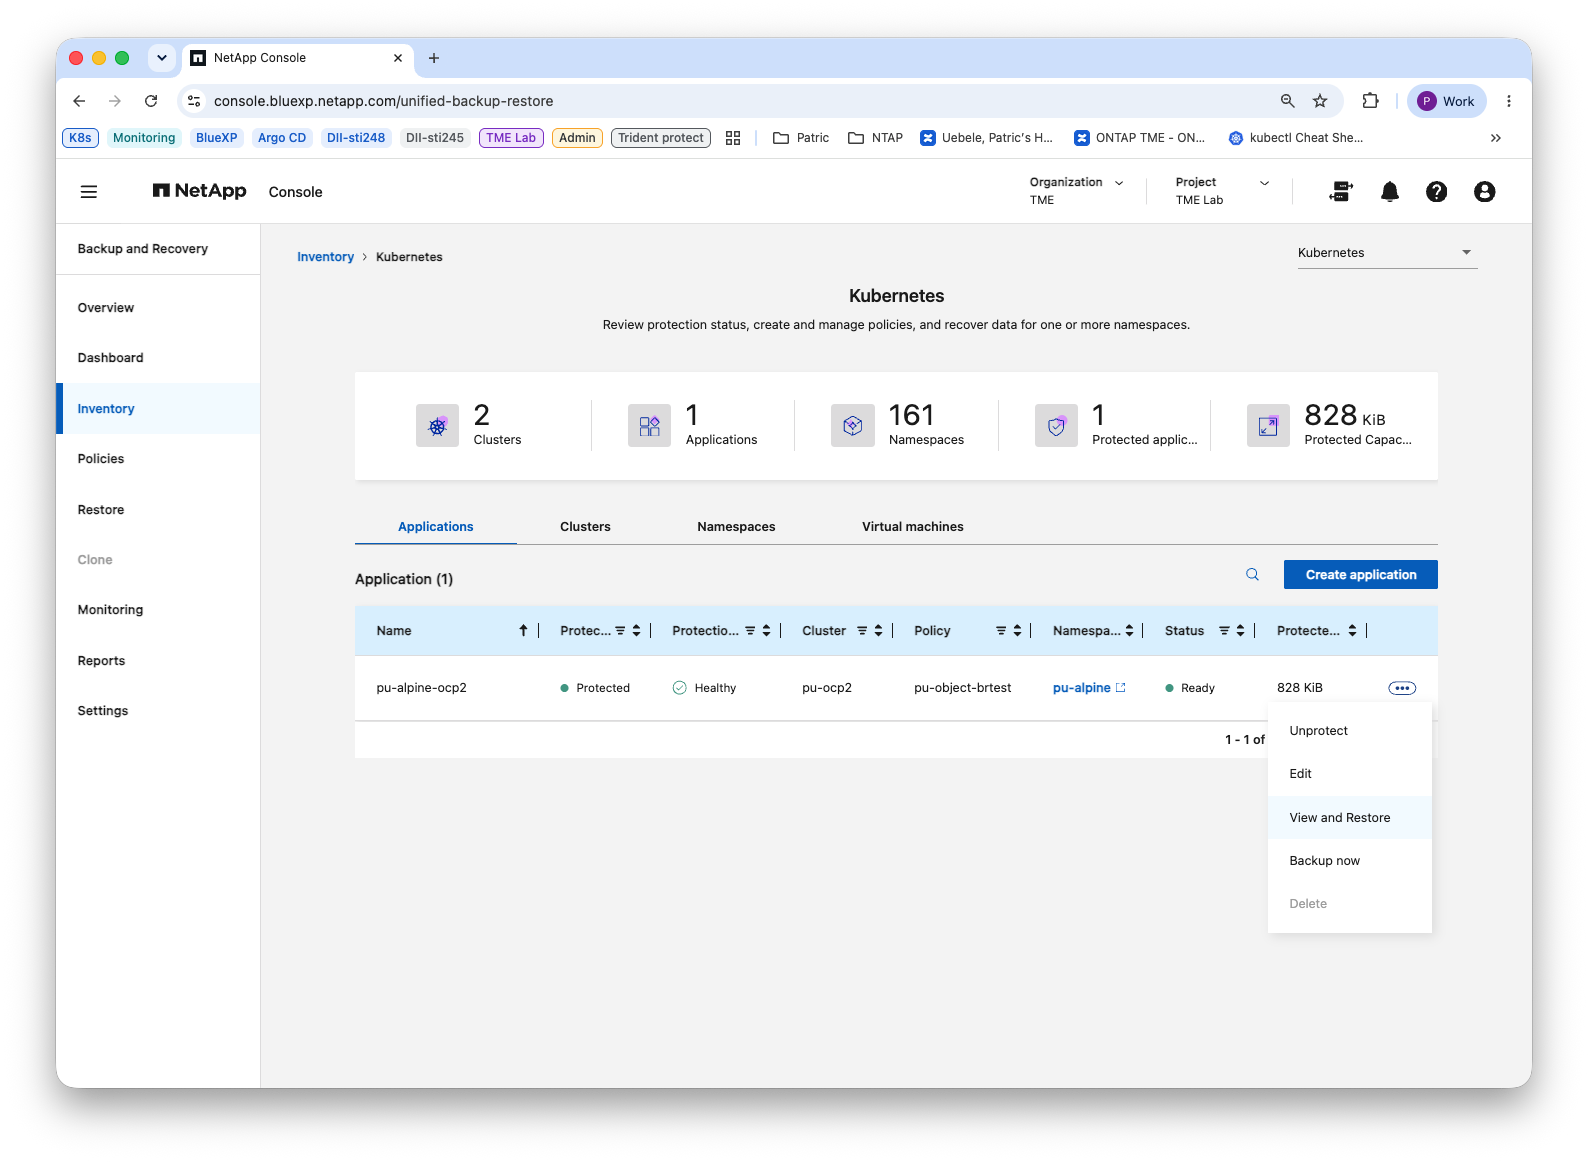Filter the Policy column
1588x1162 pixels.
[x=1001, y=631]
